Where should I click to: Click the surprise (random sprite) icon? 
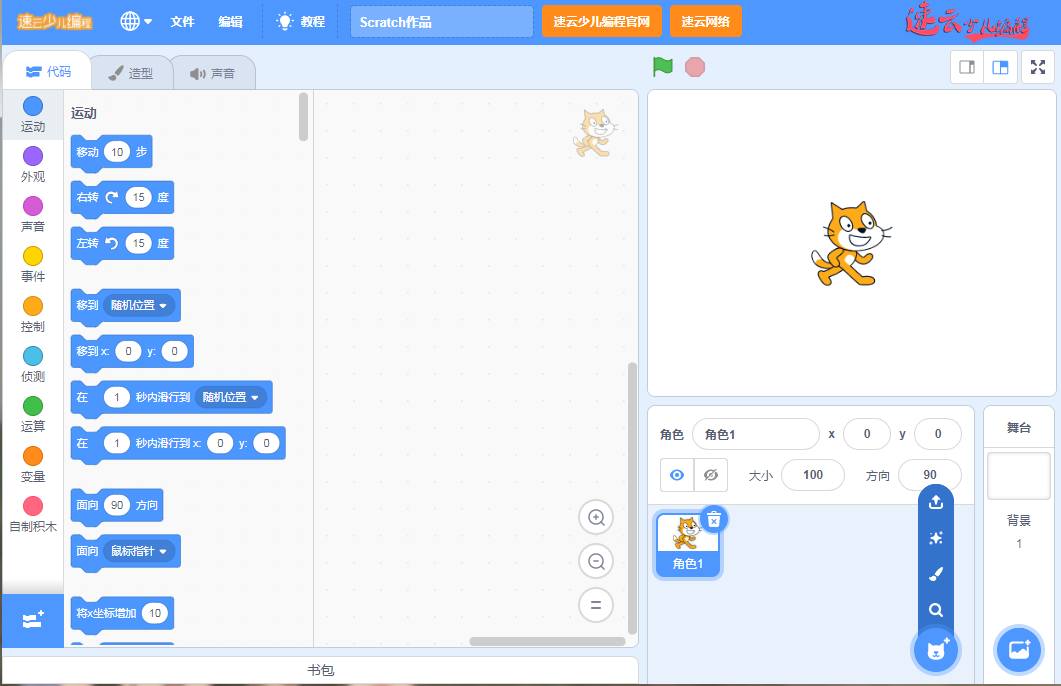[x=936, y=538]
